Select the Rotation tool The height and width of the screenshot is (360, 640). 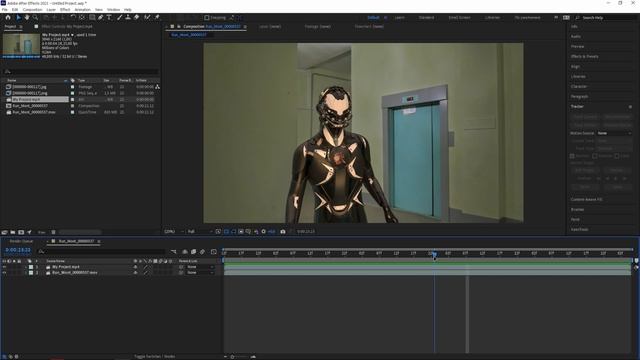tap(73, 18)
